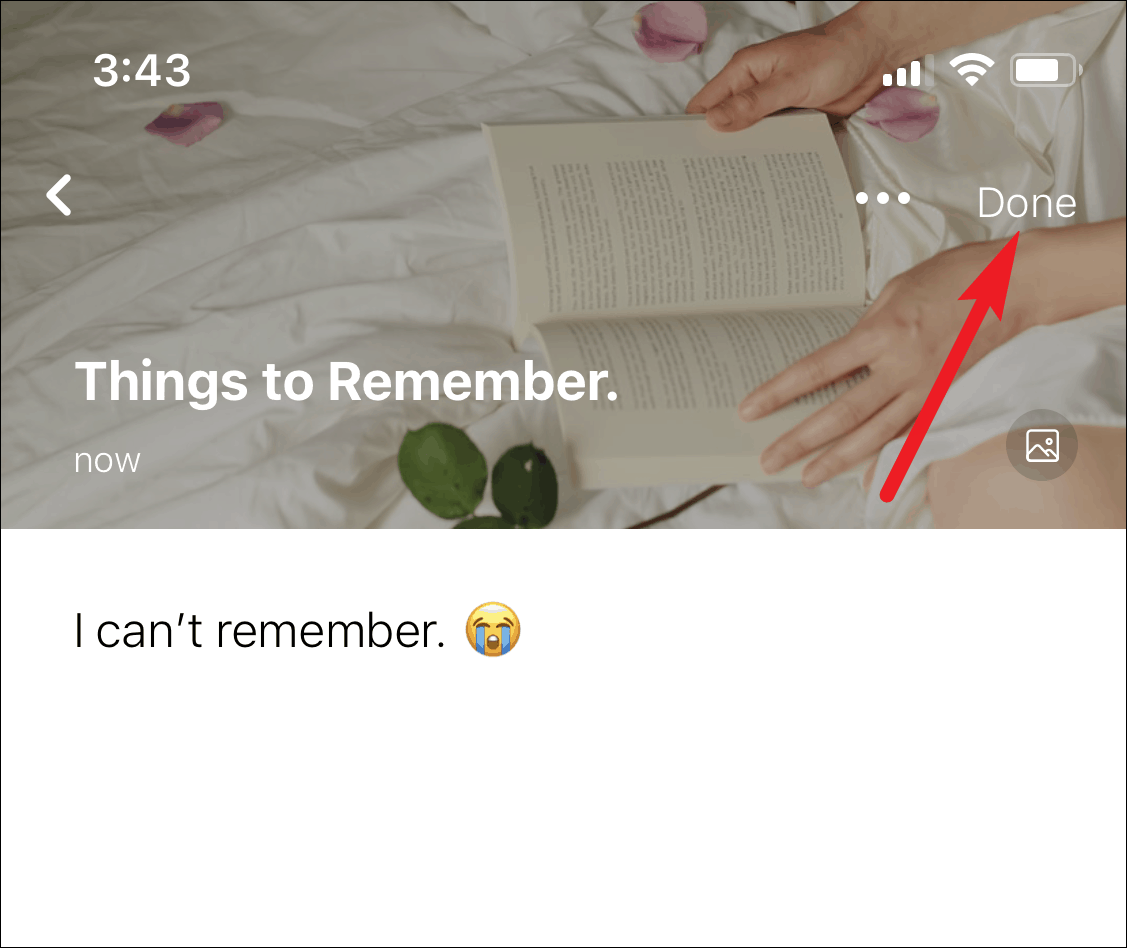Tap the Wi-Fi status icon
Image resolution: width=1127 pixels, height=948 pixels.
point(971,70)
